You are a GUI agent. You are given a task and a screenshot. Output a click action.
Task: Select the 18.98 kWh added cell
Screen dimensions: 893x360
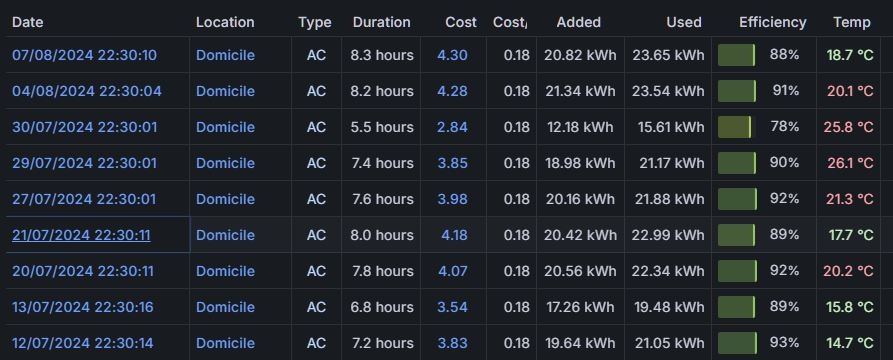pyautogui.click(x=580, y=163)
